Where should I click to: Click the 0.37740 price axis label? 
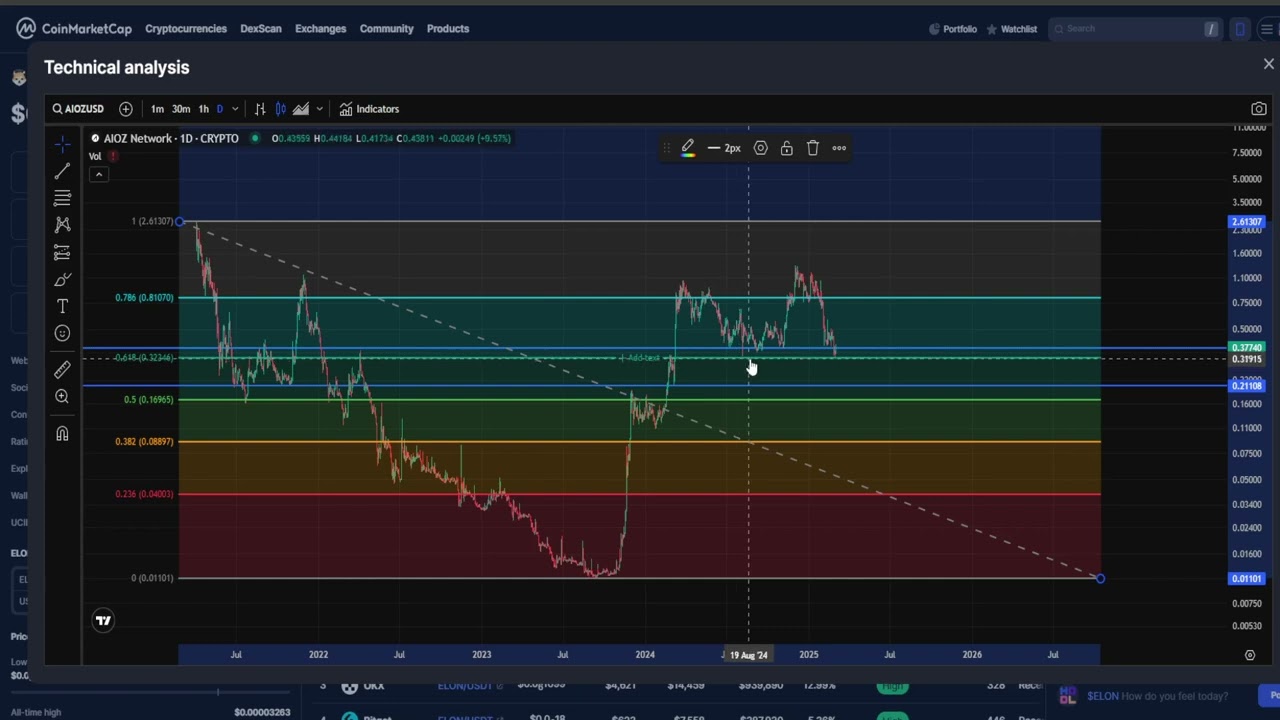click(1247, 348)
